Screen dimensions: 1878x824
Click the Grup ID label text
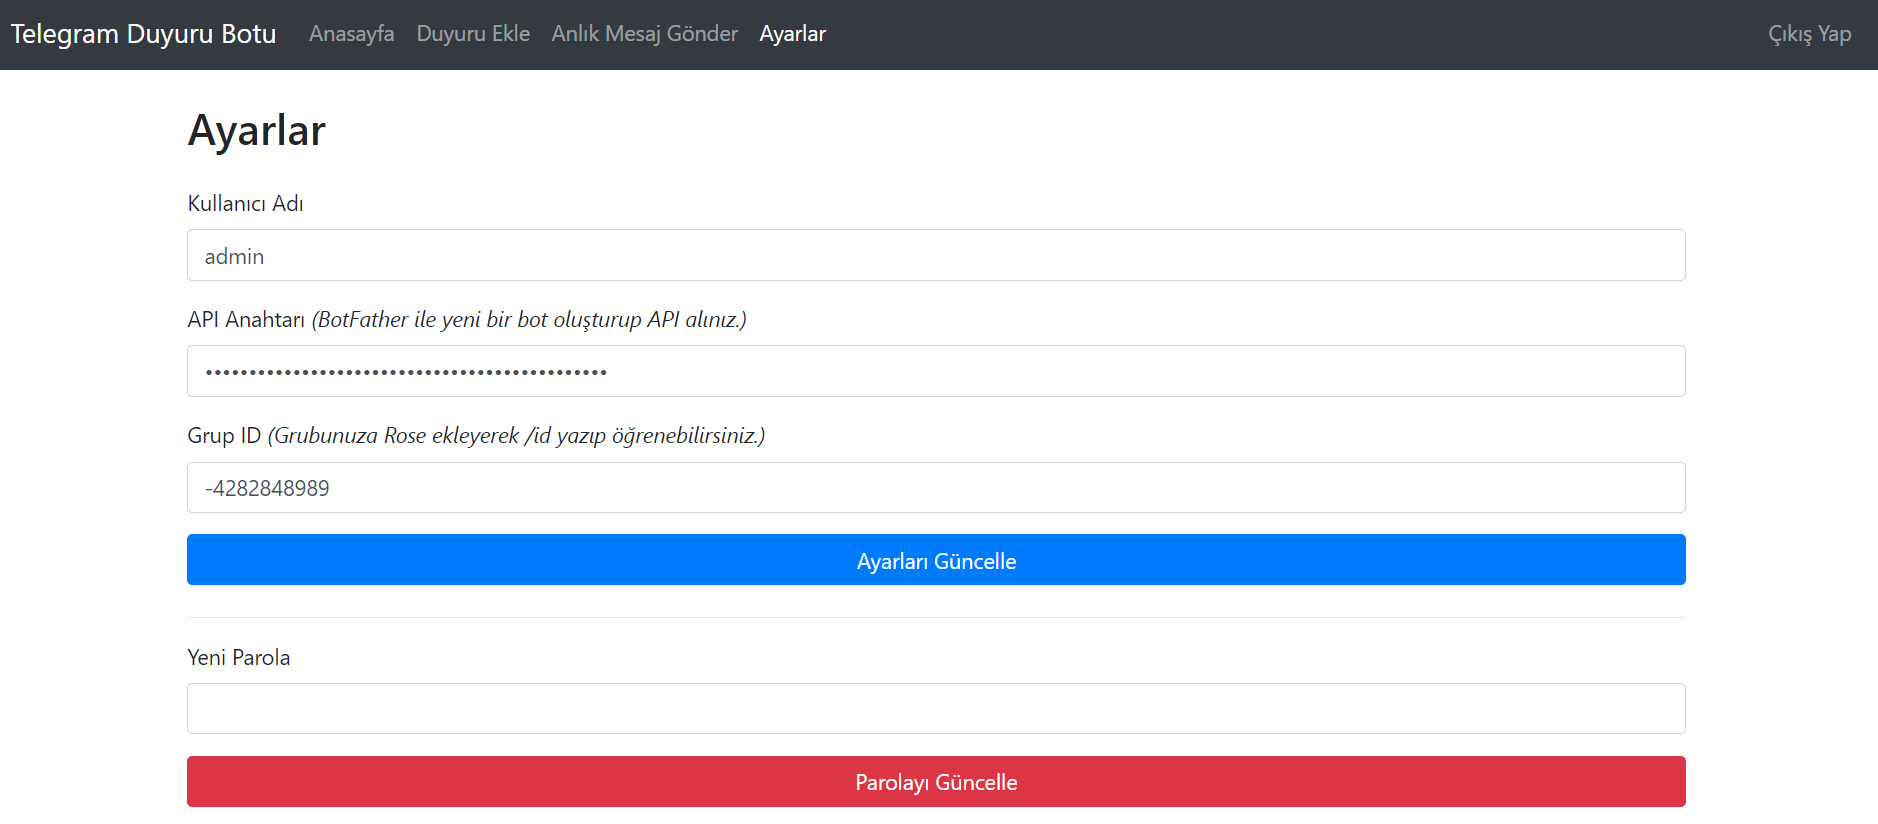point(224,436)
